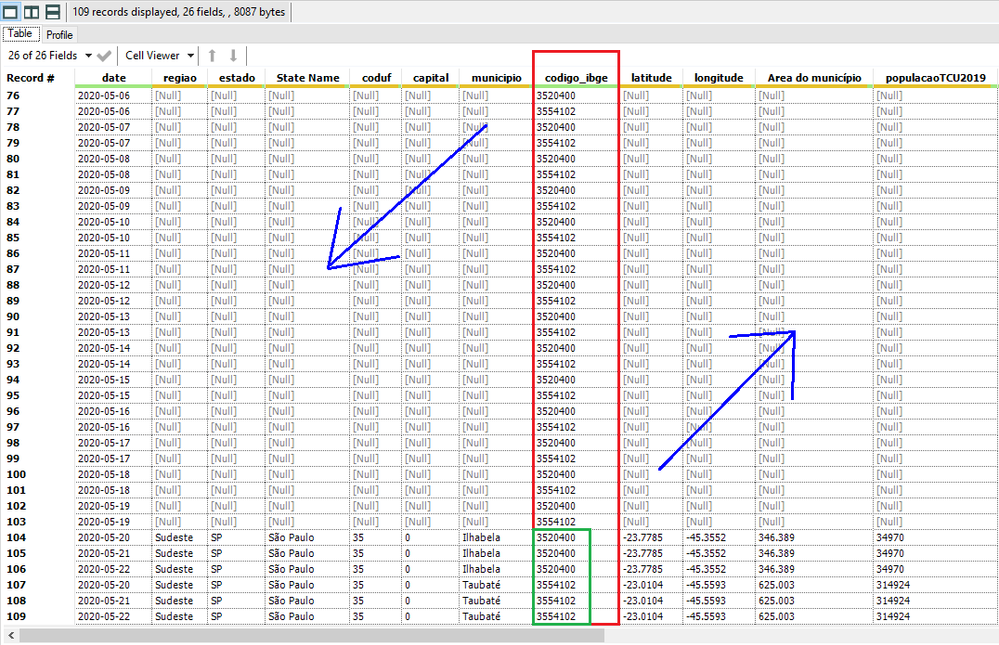Switch to single pane layout icon

10,11
